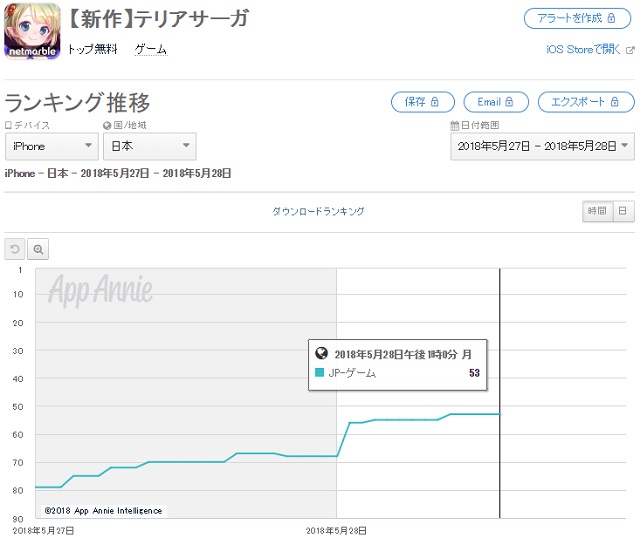Viewport: 640px width, 538px height.
Task: Select the ゲーム category link
Action: (151, 49)
